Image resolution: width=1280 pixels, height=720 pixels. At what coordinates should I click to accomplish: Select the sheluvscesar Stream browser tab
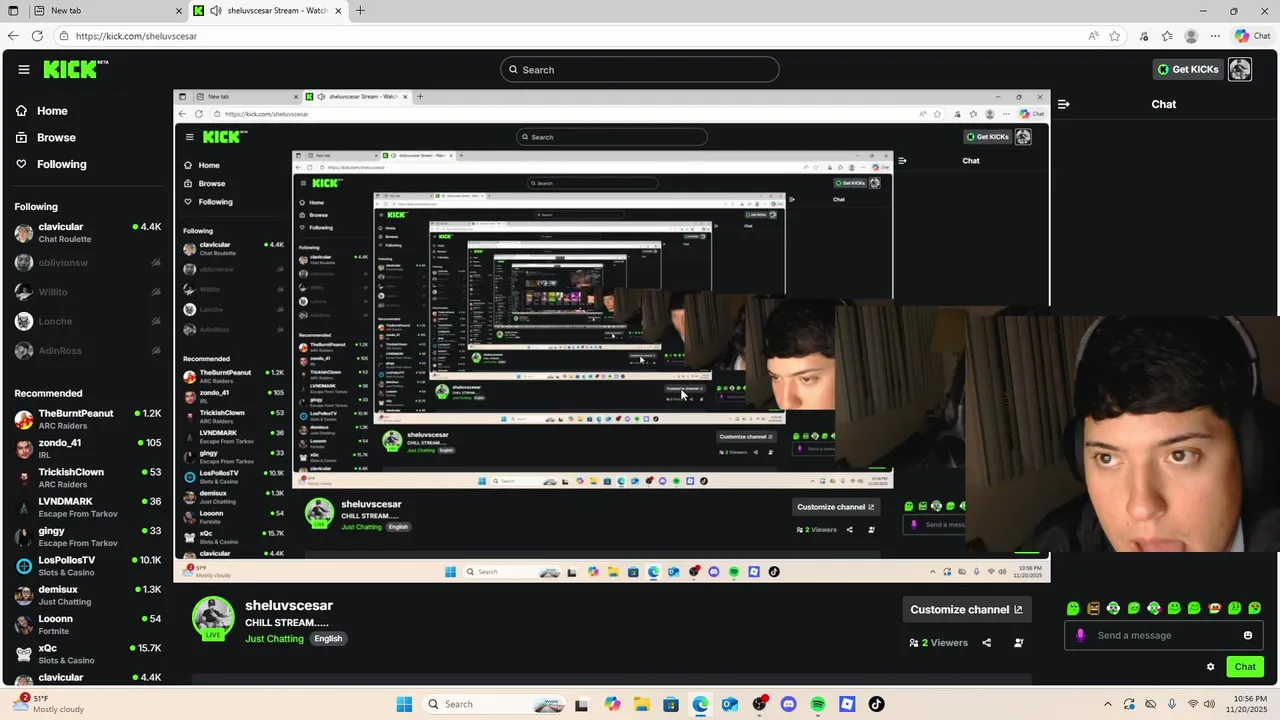[x=267, y=11]
